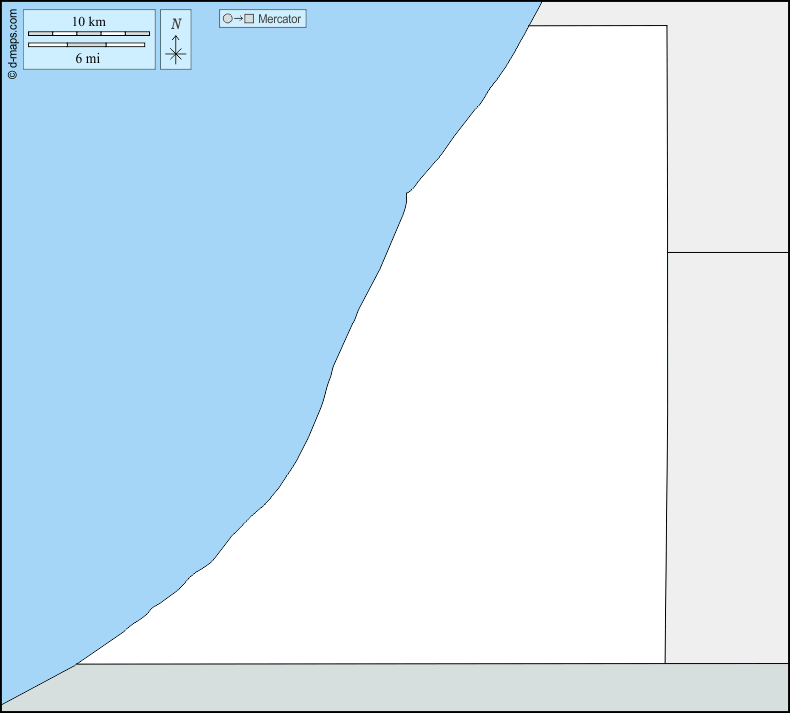Select the lower-right gray neighboring region
This screenshot has width=790, height=713.
(x=728, y=450)
